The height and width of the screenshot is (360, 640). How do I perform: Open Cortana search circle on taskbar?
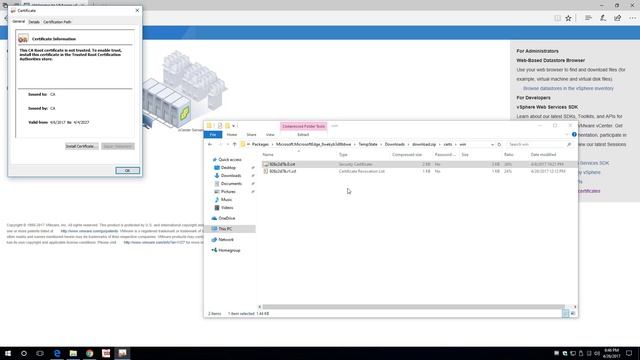24,353
